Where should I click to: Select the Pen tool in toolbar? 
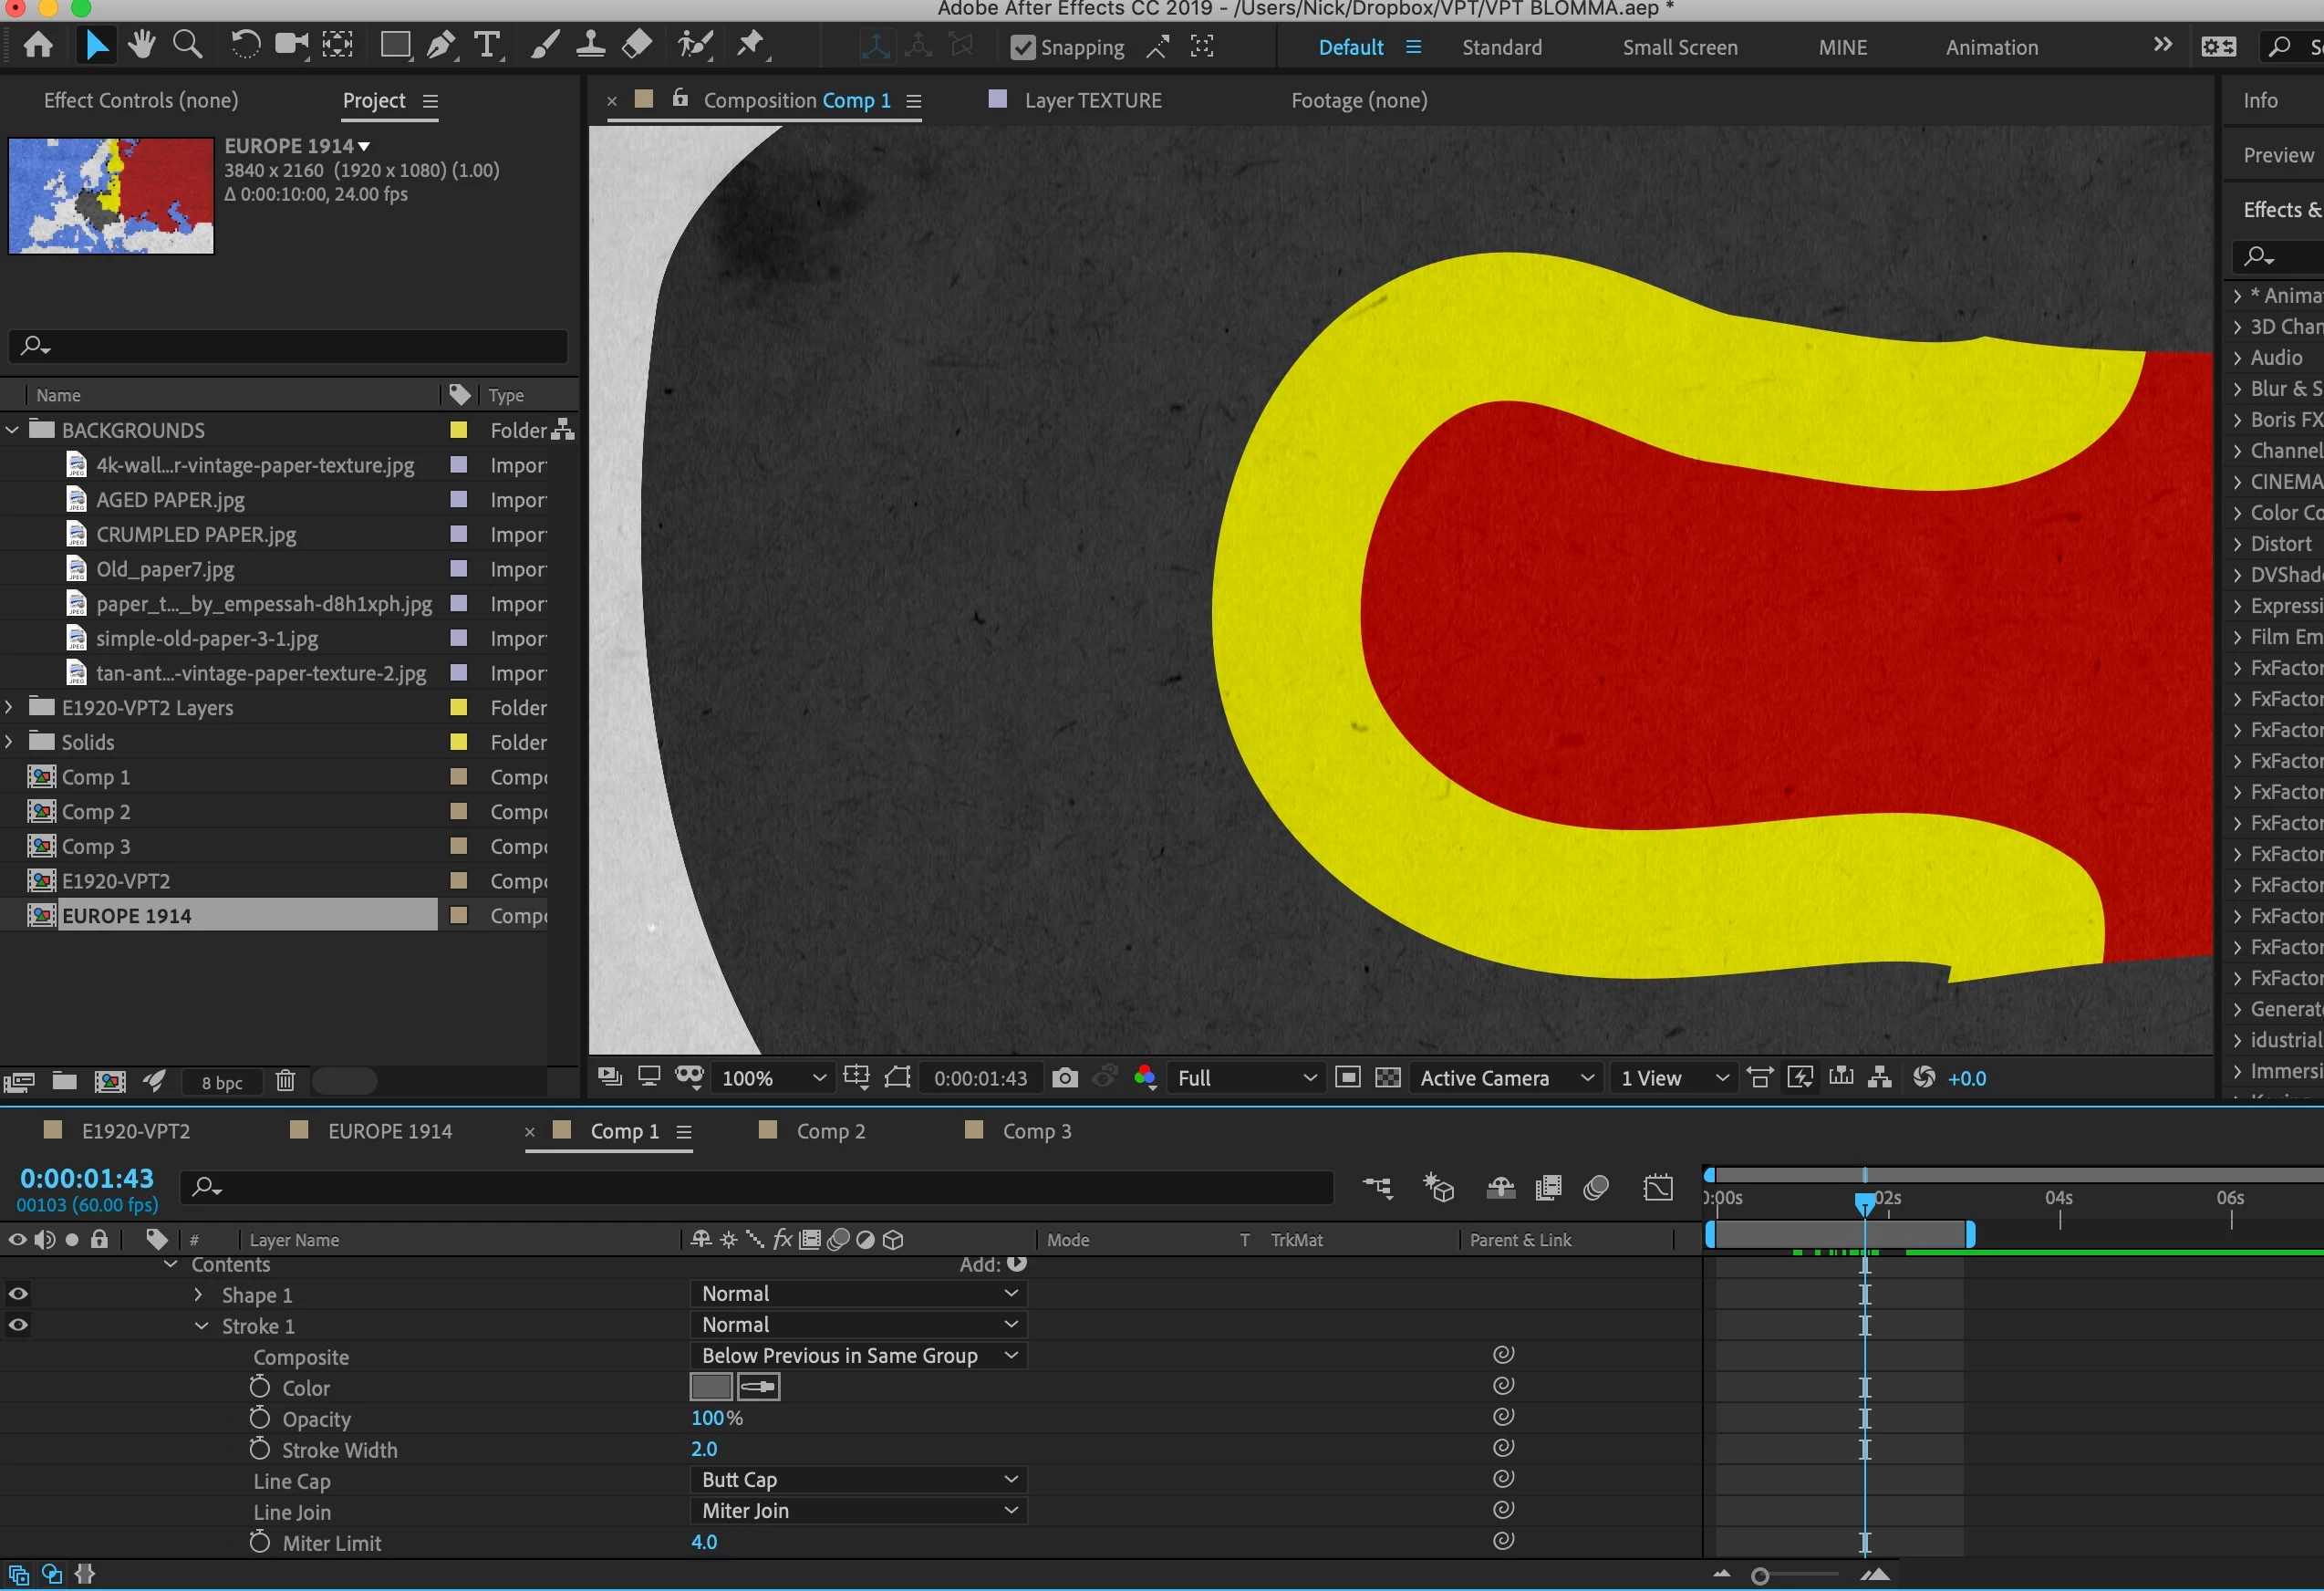pos(440,45)
